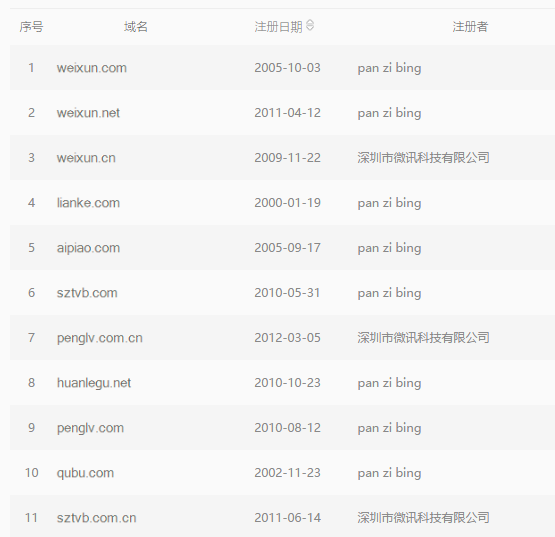Click row number 4
This screenshot has height=537, width=555.
tap(32, 202)
